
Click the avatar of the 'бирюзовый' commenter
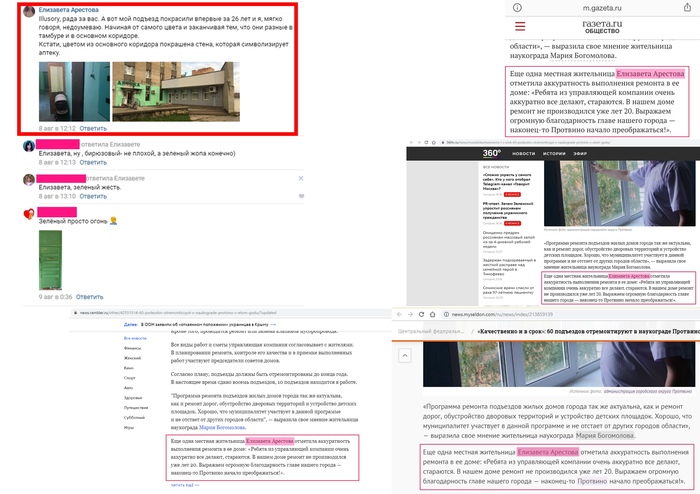(x=27, y=147)
